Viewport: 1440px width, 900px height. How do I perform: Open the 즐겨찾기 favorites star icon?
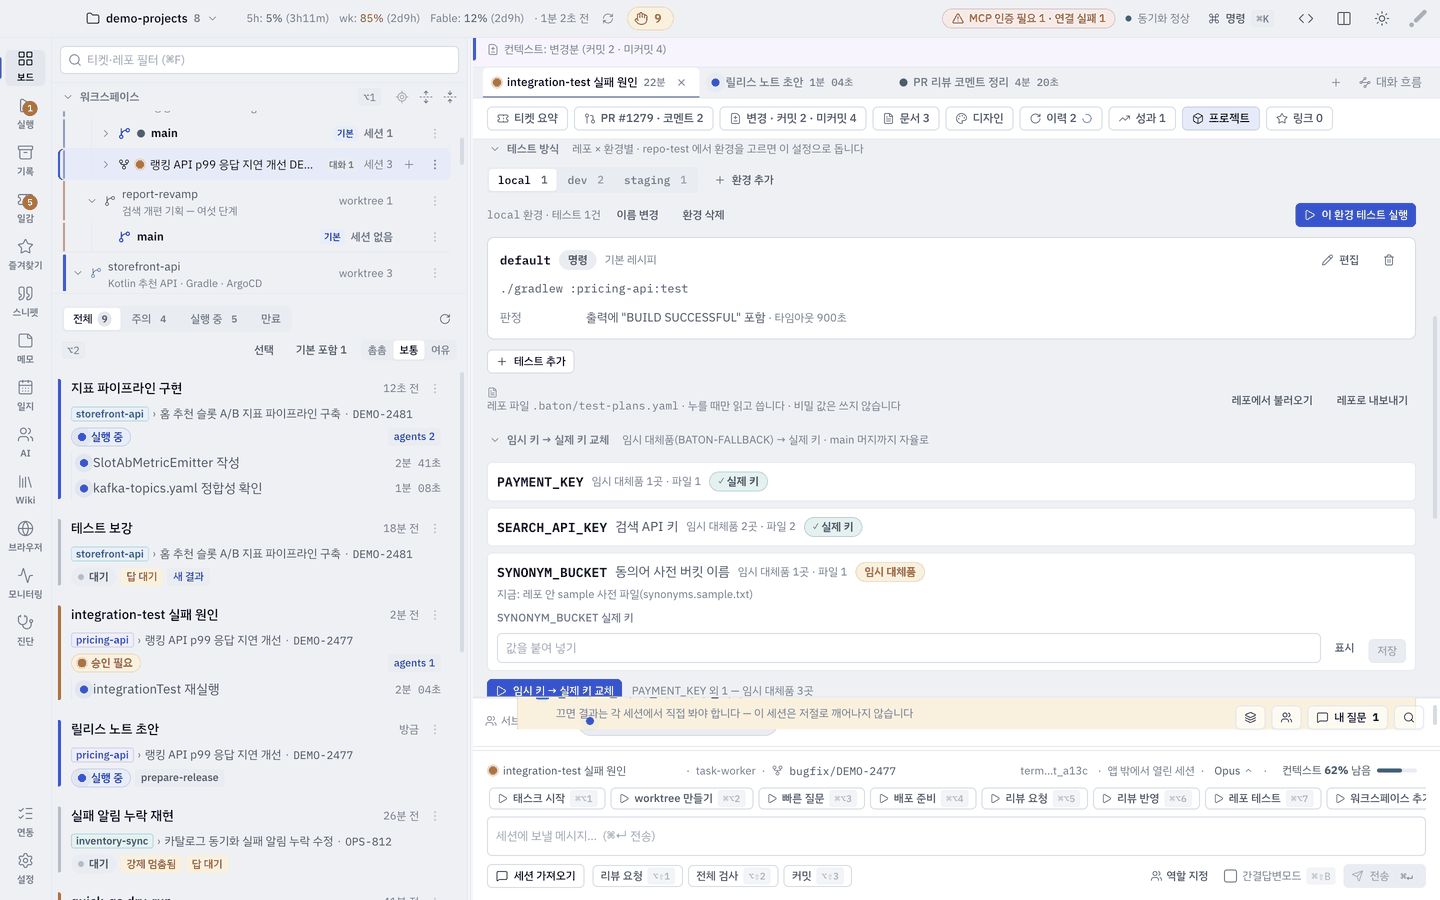coord(25,254)
